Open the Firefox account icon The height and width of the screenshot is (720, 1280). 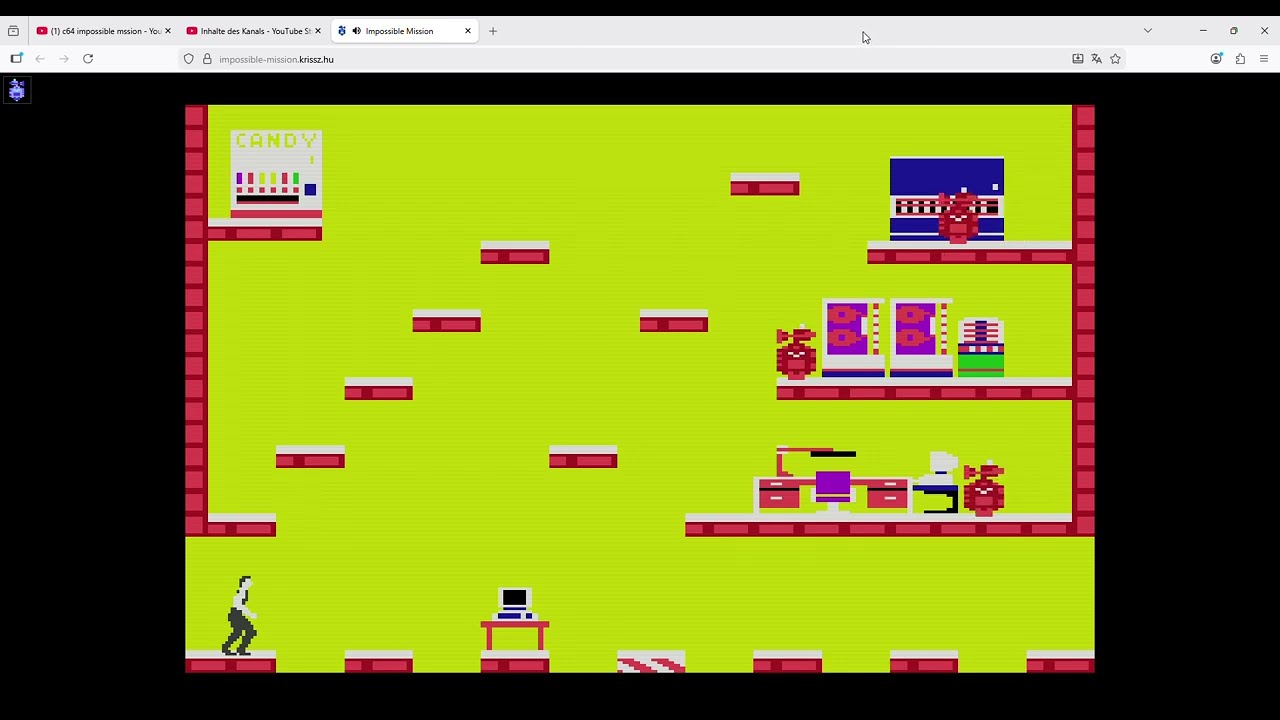click(1216, 59)
